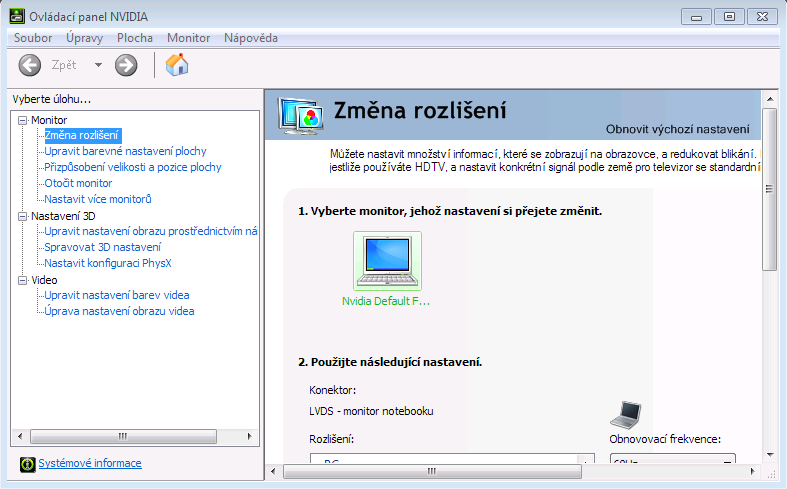This screenshot has width=787, height=489.
Task: Open Upravit nastavení obrazu prostřednictvím náhledu
Action: pos(151,231)
